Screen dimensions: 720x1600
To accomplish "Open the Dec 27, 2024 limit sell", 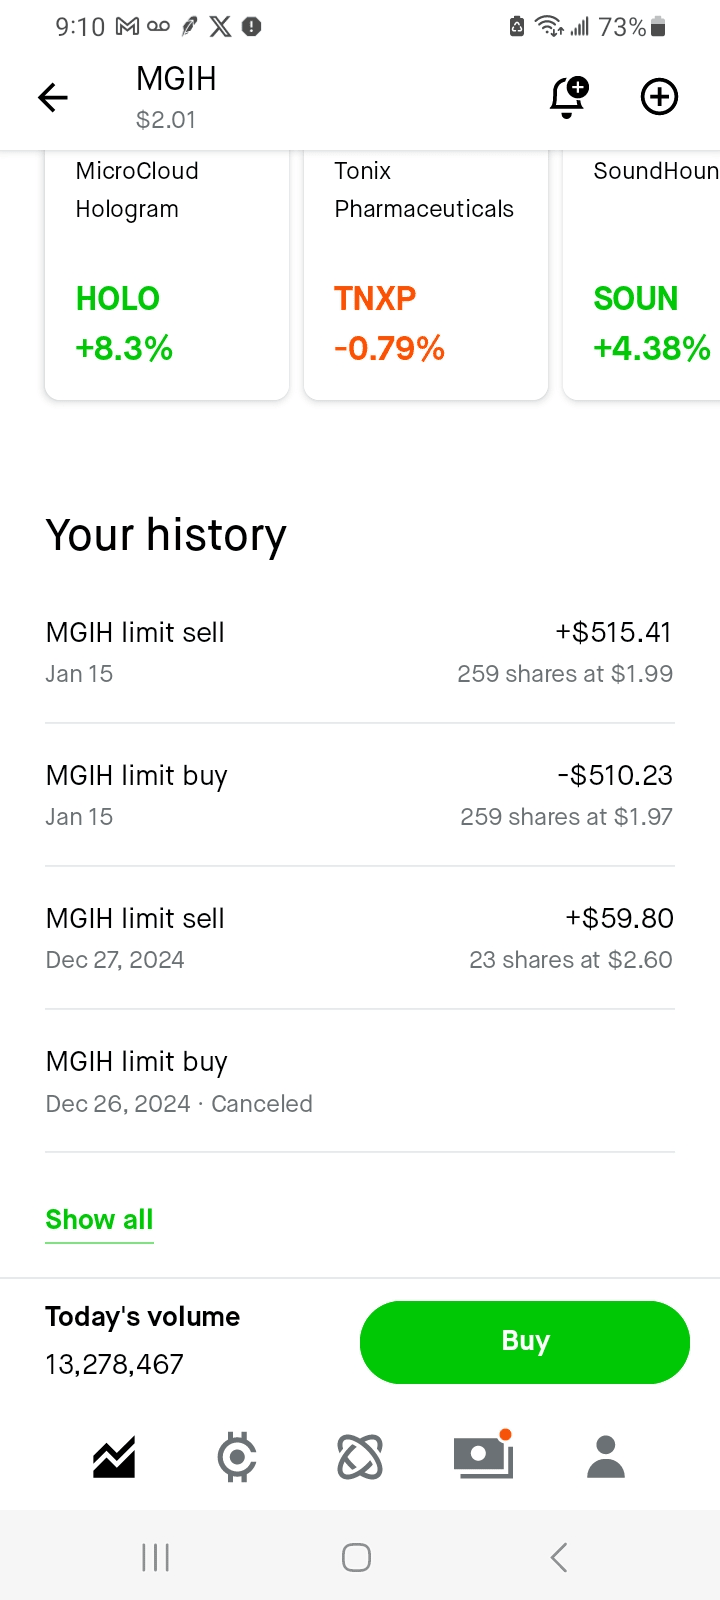I will pyautogui.click(x=360, y=938).
